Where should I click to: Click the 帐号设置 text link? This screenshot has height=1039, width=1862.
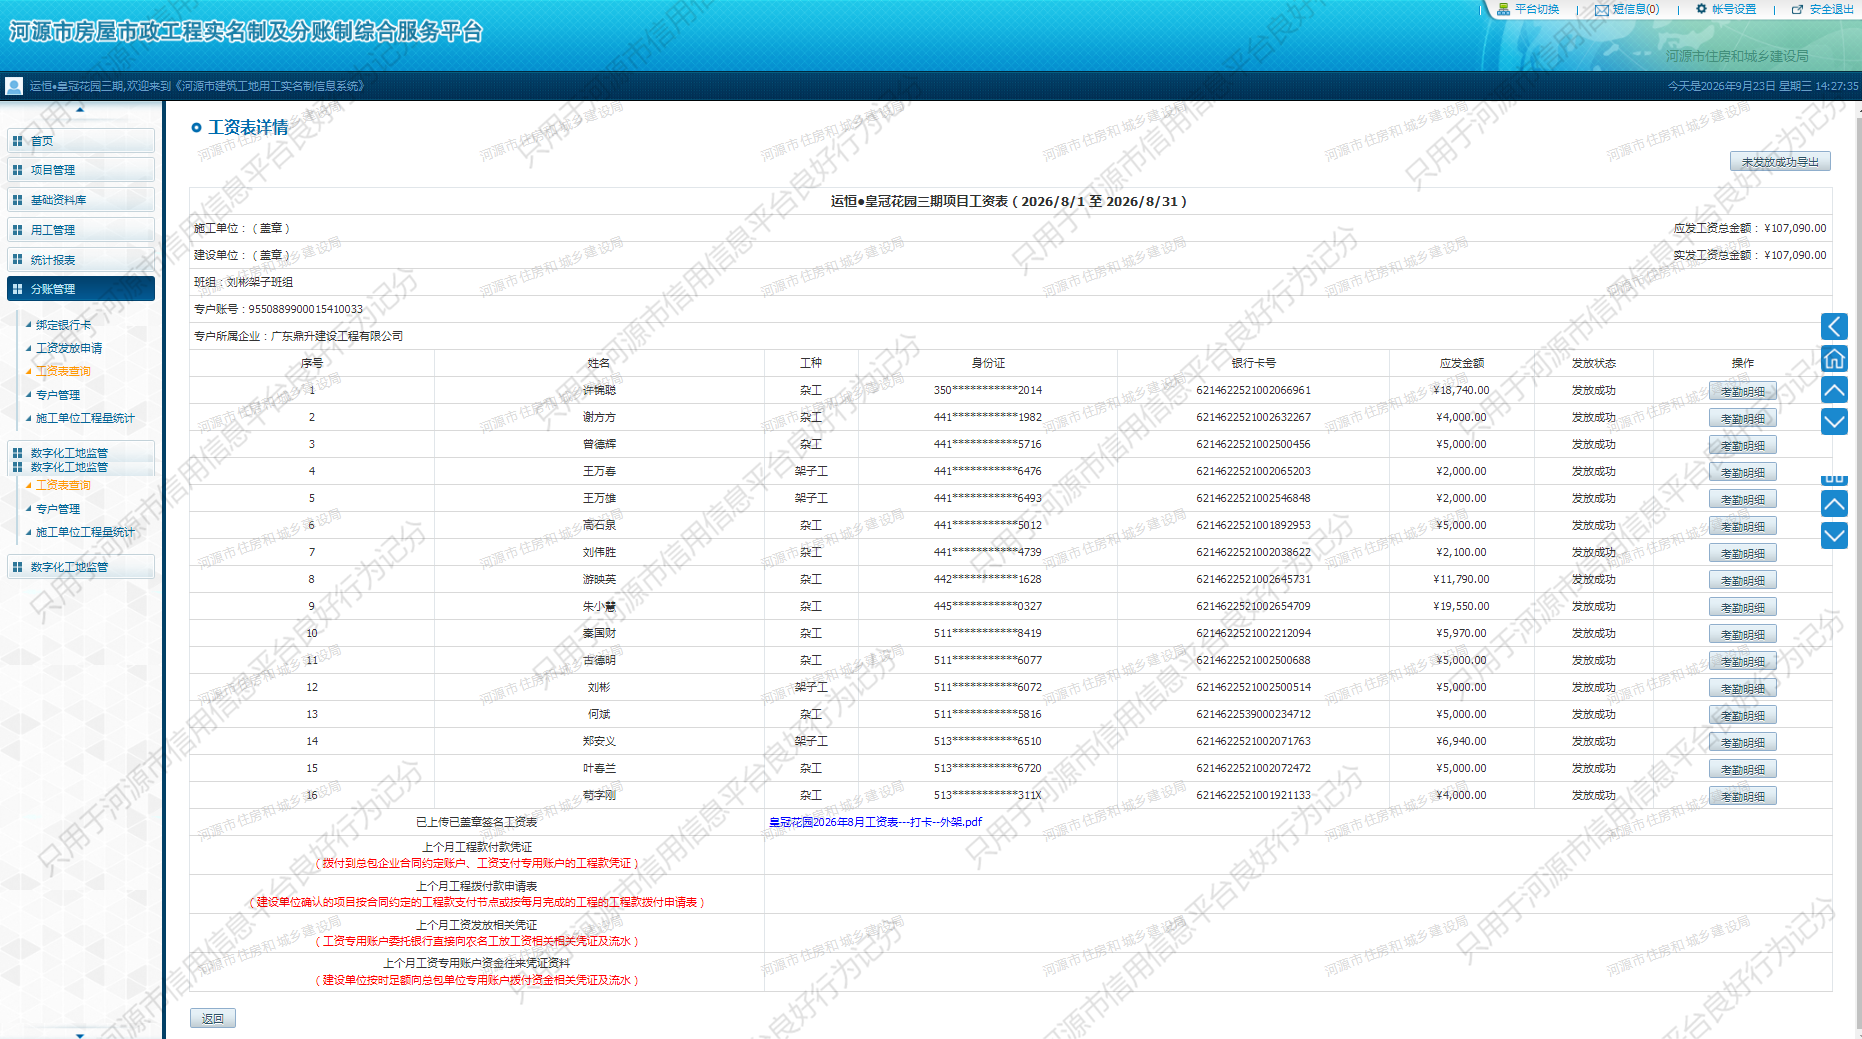click(x=1734, y=9)
